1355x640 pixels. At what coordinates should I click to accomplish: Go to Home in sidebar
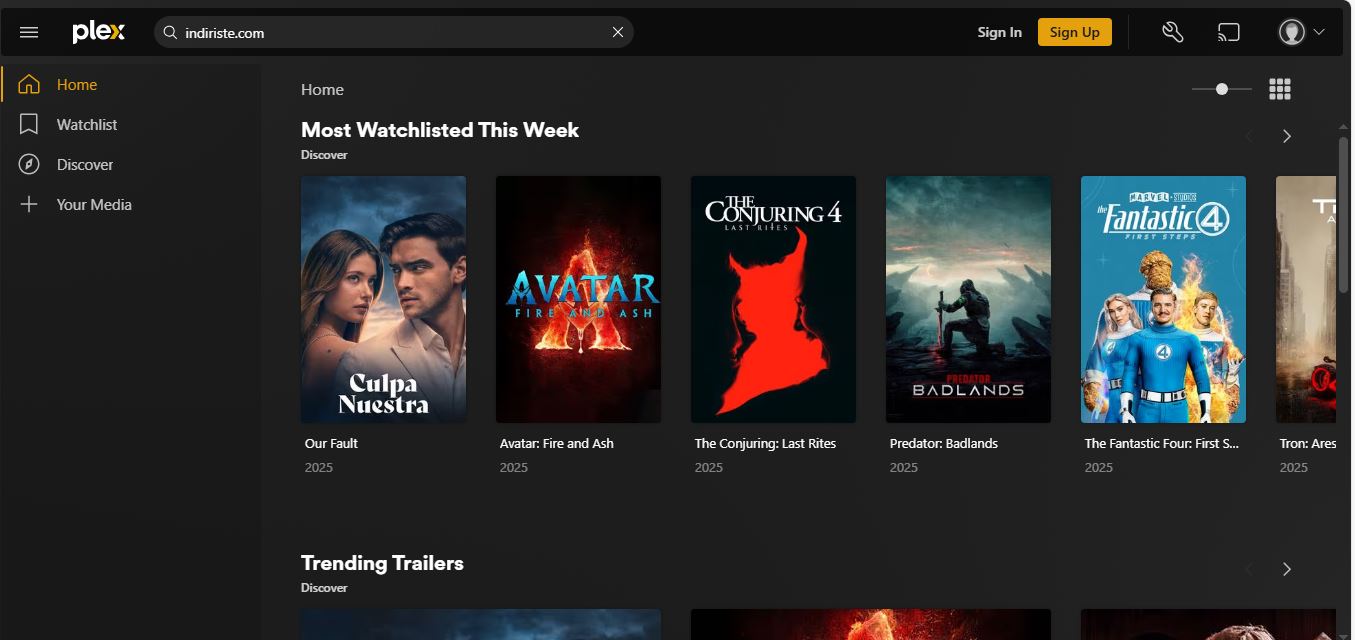pos(76,85)
